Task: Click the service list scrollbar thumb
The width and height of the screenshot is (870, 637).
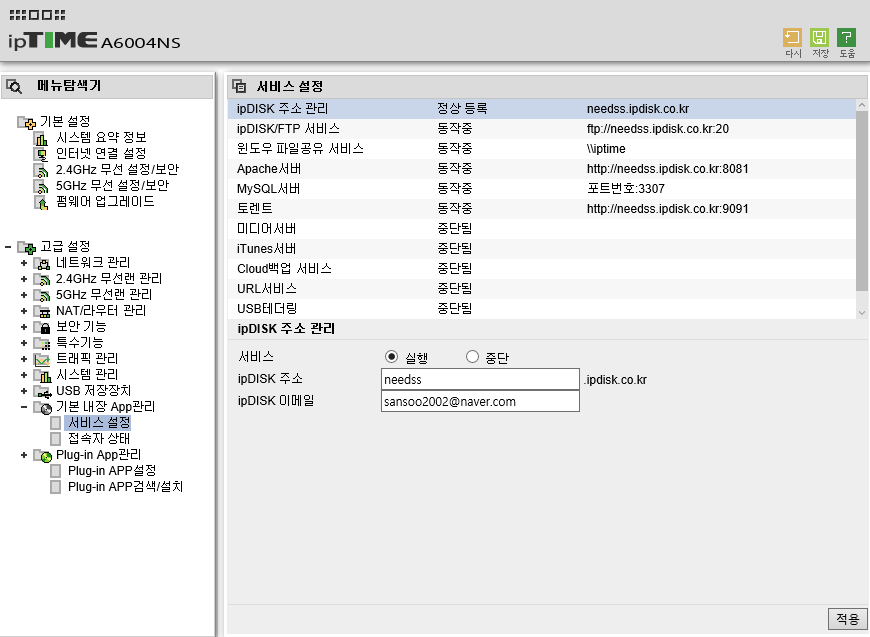Action: (862, 200)
